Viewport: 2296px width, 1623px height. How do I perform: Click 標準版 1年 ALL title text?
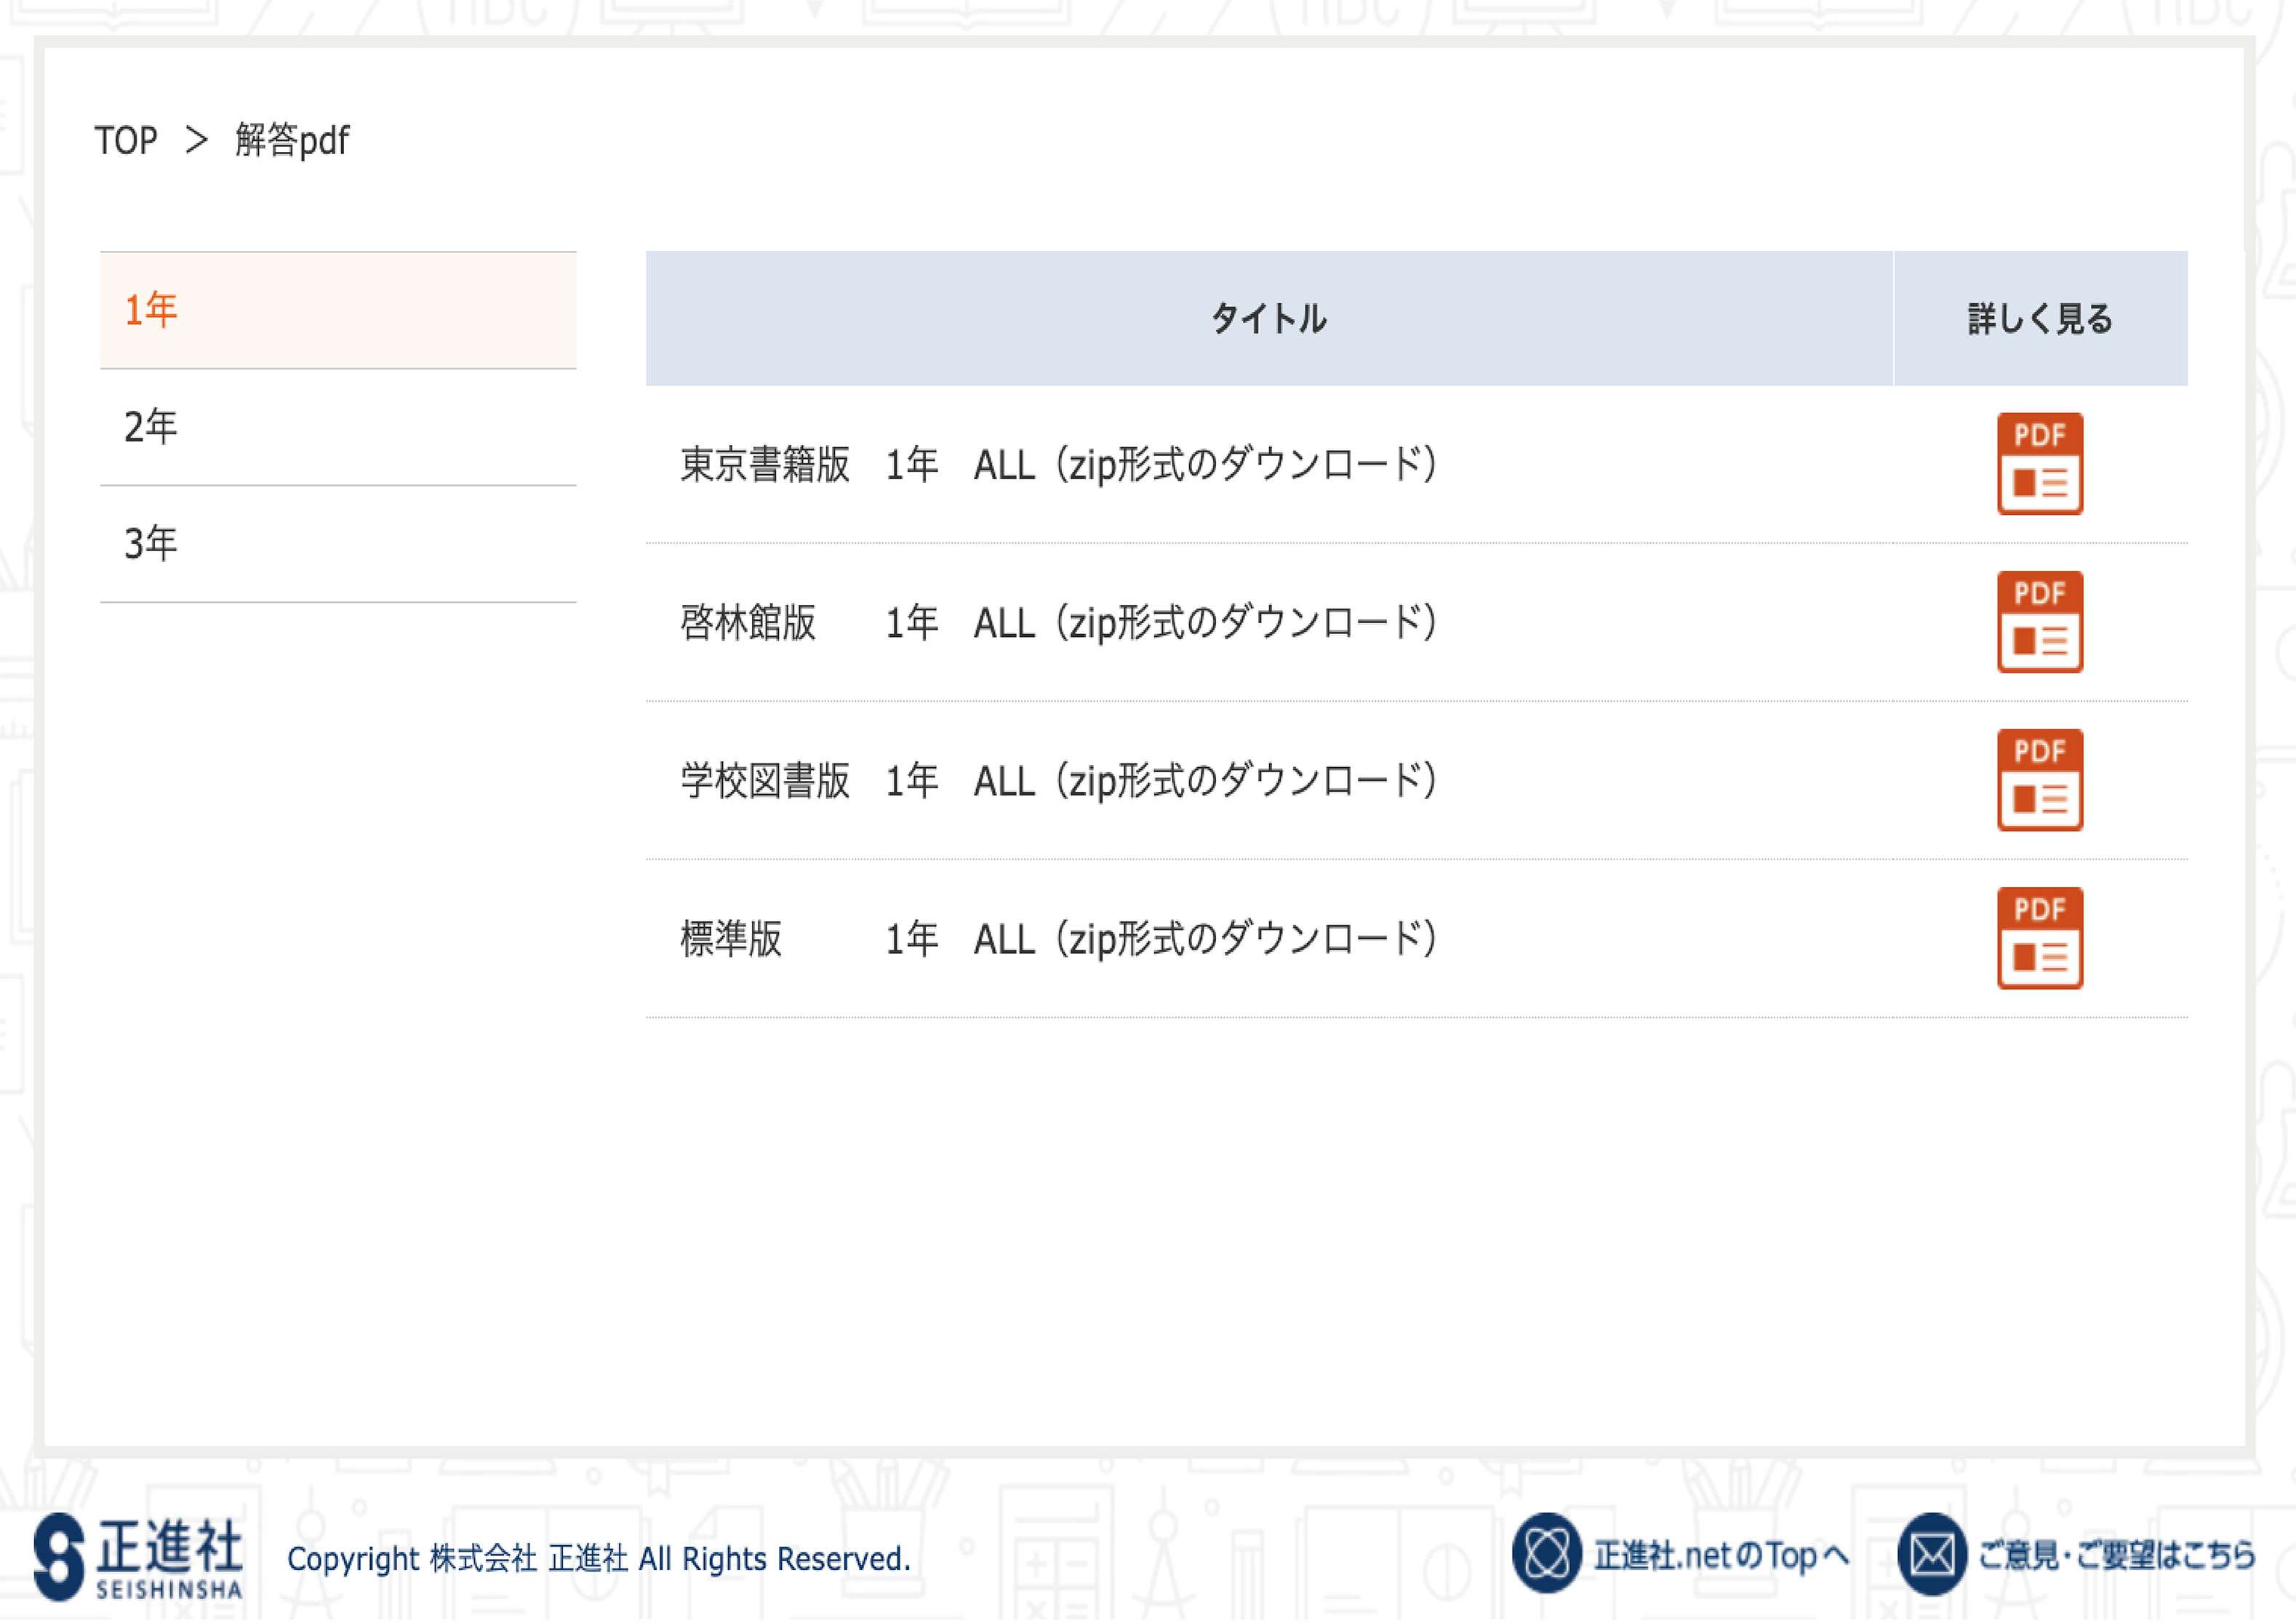point(1058,939)
